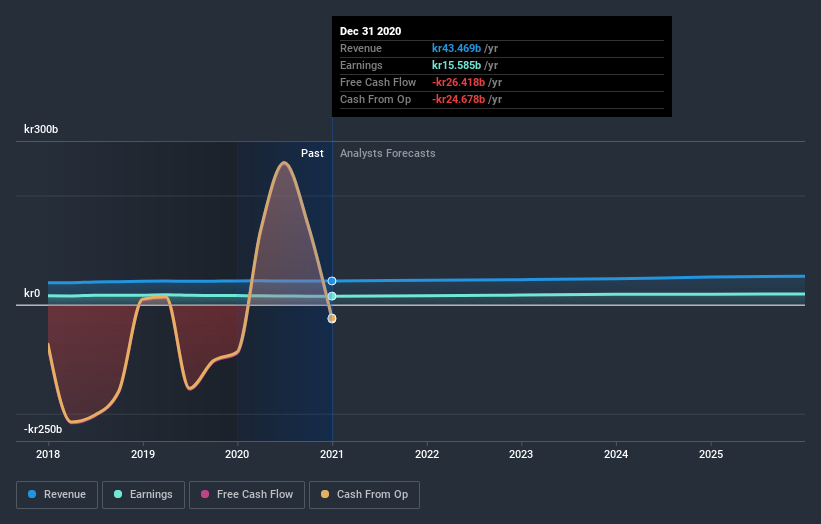The image size is (821, 524).
Task: Click the 2018 x-axis label
Action: point(48,454)
